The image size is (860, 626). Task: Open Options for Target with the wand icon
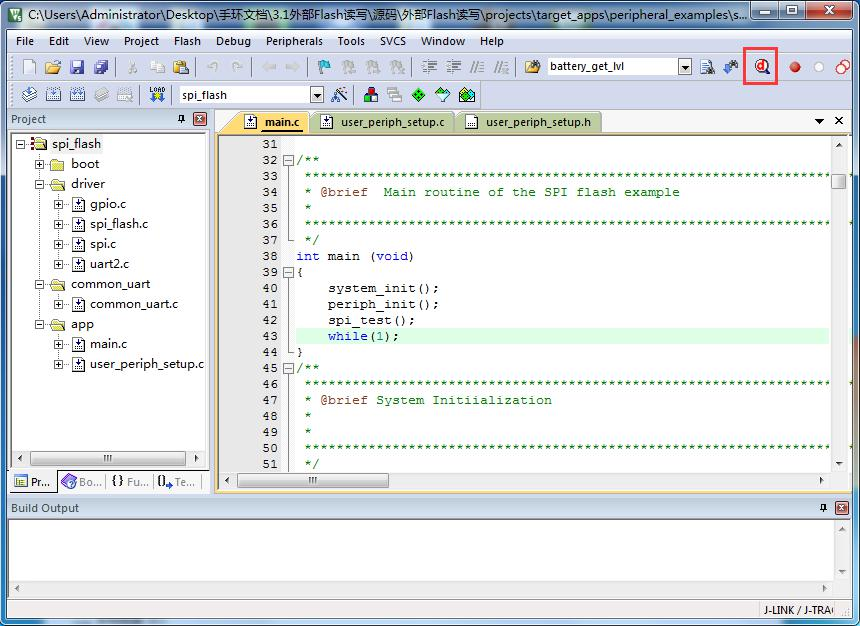click(340, 95)
